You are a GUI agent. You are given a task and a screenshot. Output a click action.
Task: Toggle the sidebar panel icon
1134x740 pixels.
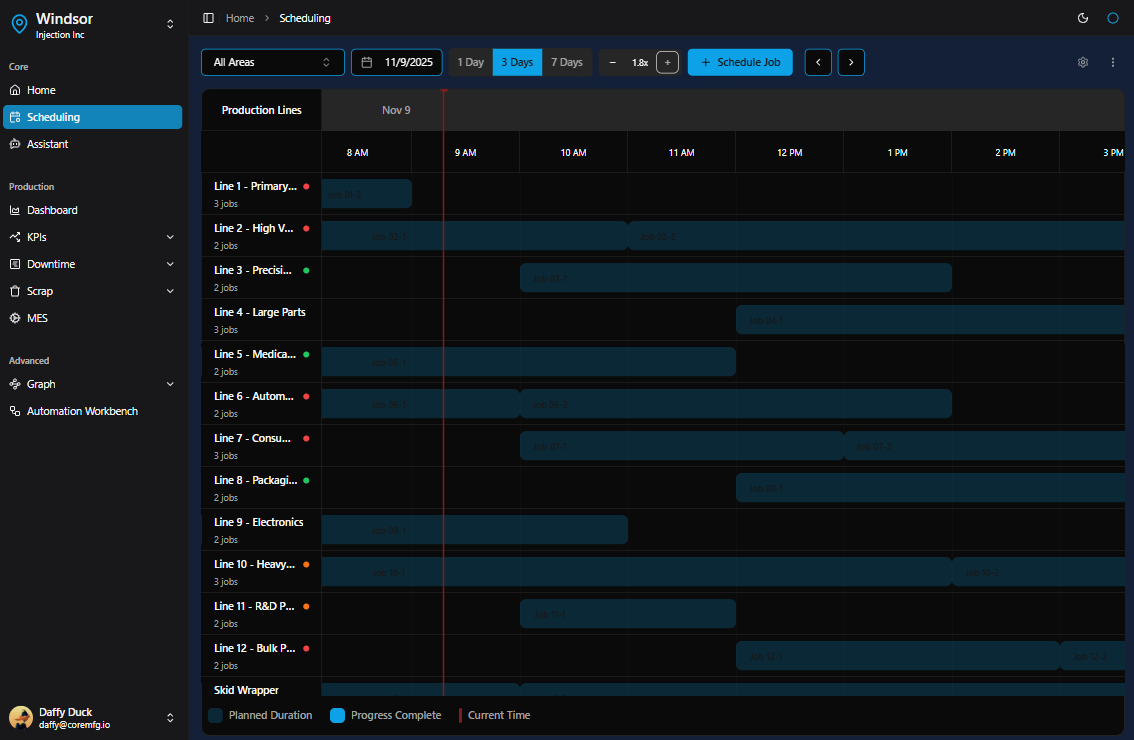[208, 18]
